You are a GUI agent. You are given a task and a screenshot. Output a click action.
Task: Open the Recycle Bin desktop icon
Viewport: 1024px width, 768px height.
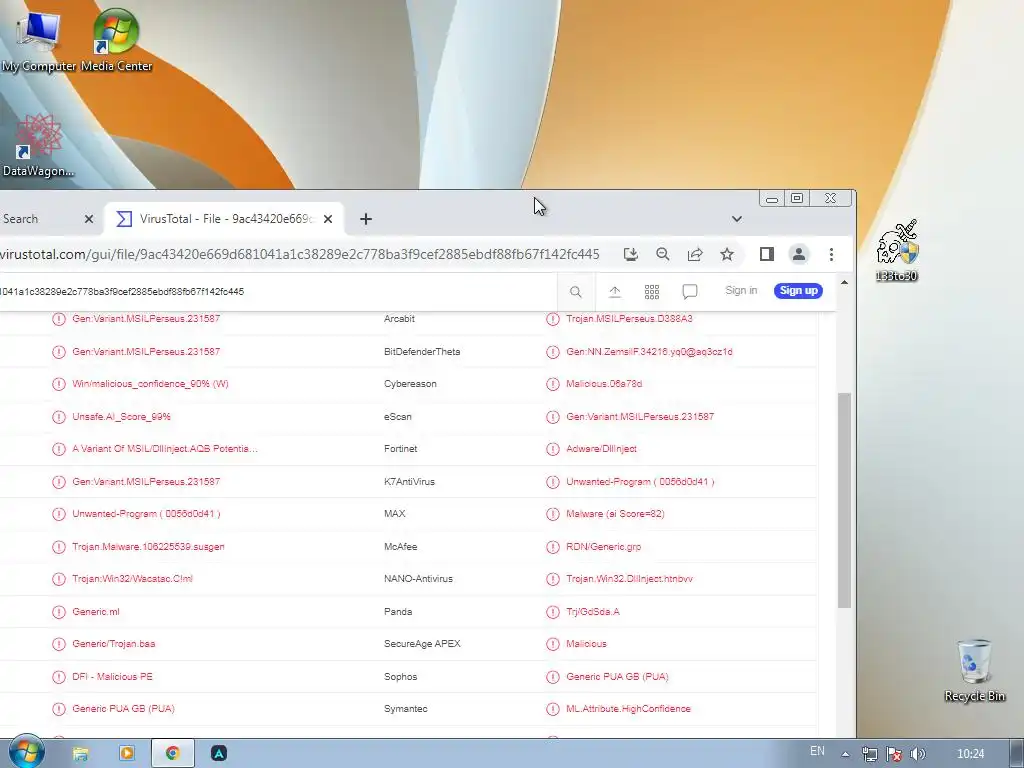[974, 670]
